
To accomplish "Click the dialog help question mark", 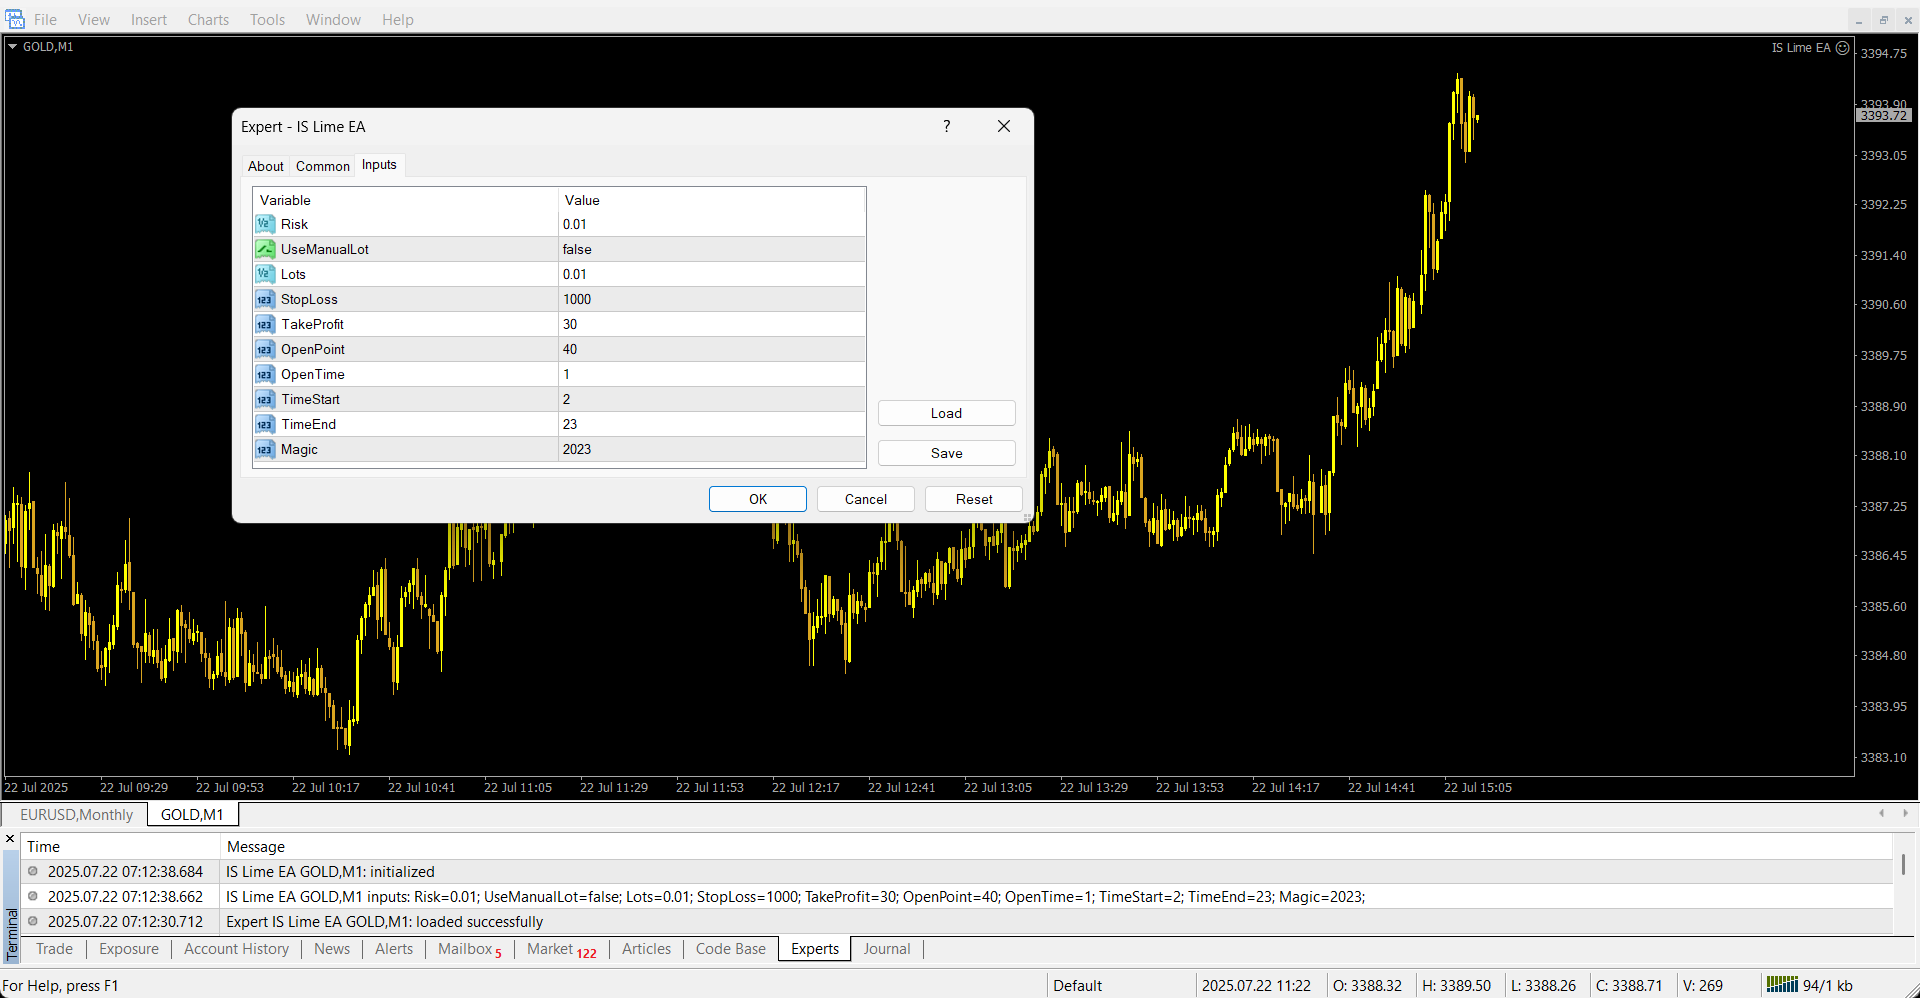I will click(946, 126).
